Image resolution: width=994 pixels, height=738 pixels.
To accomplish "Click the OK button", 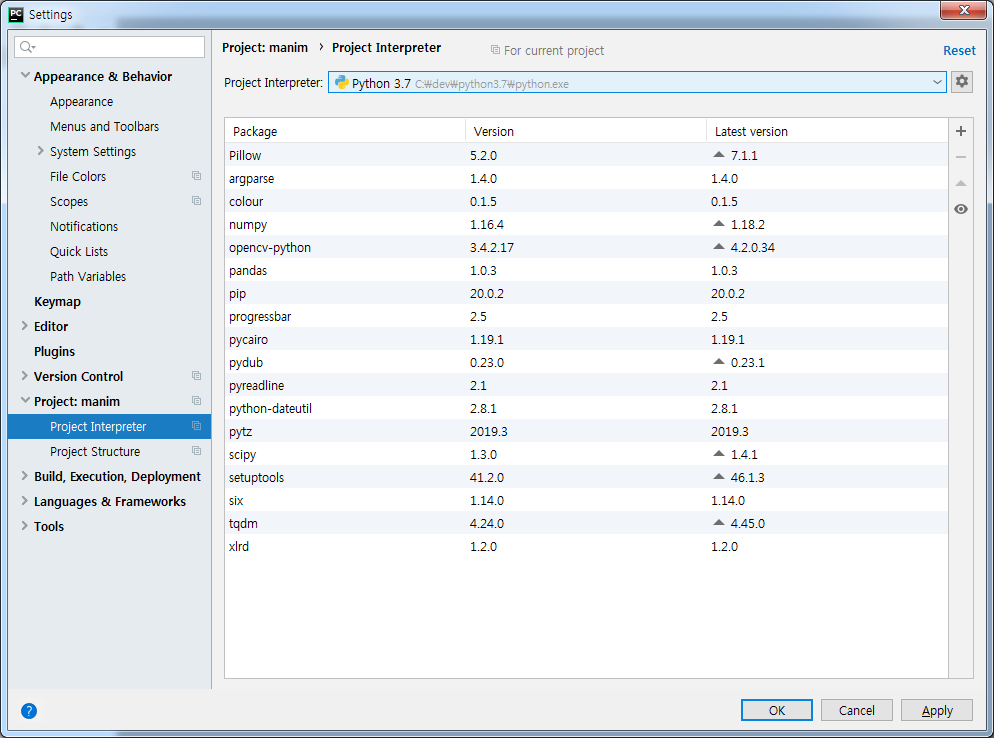I will (777, 710).
